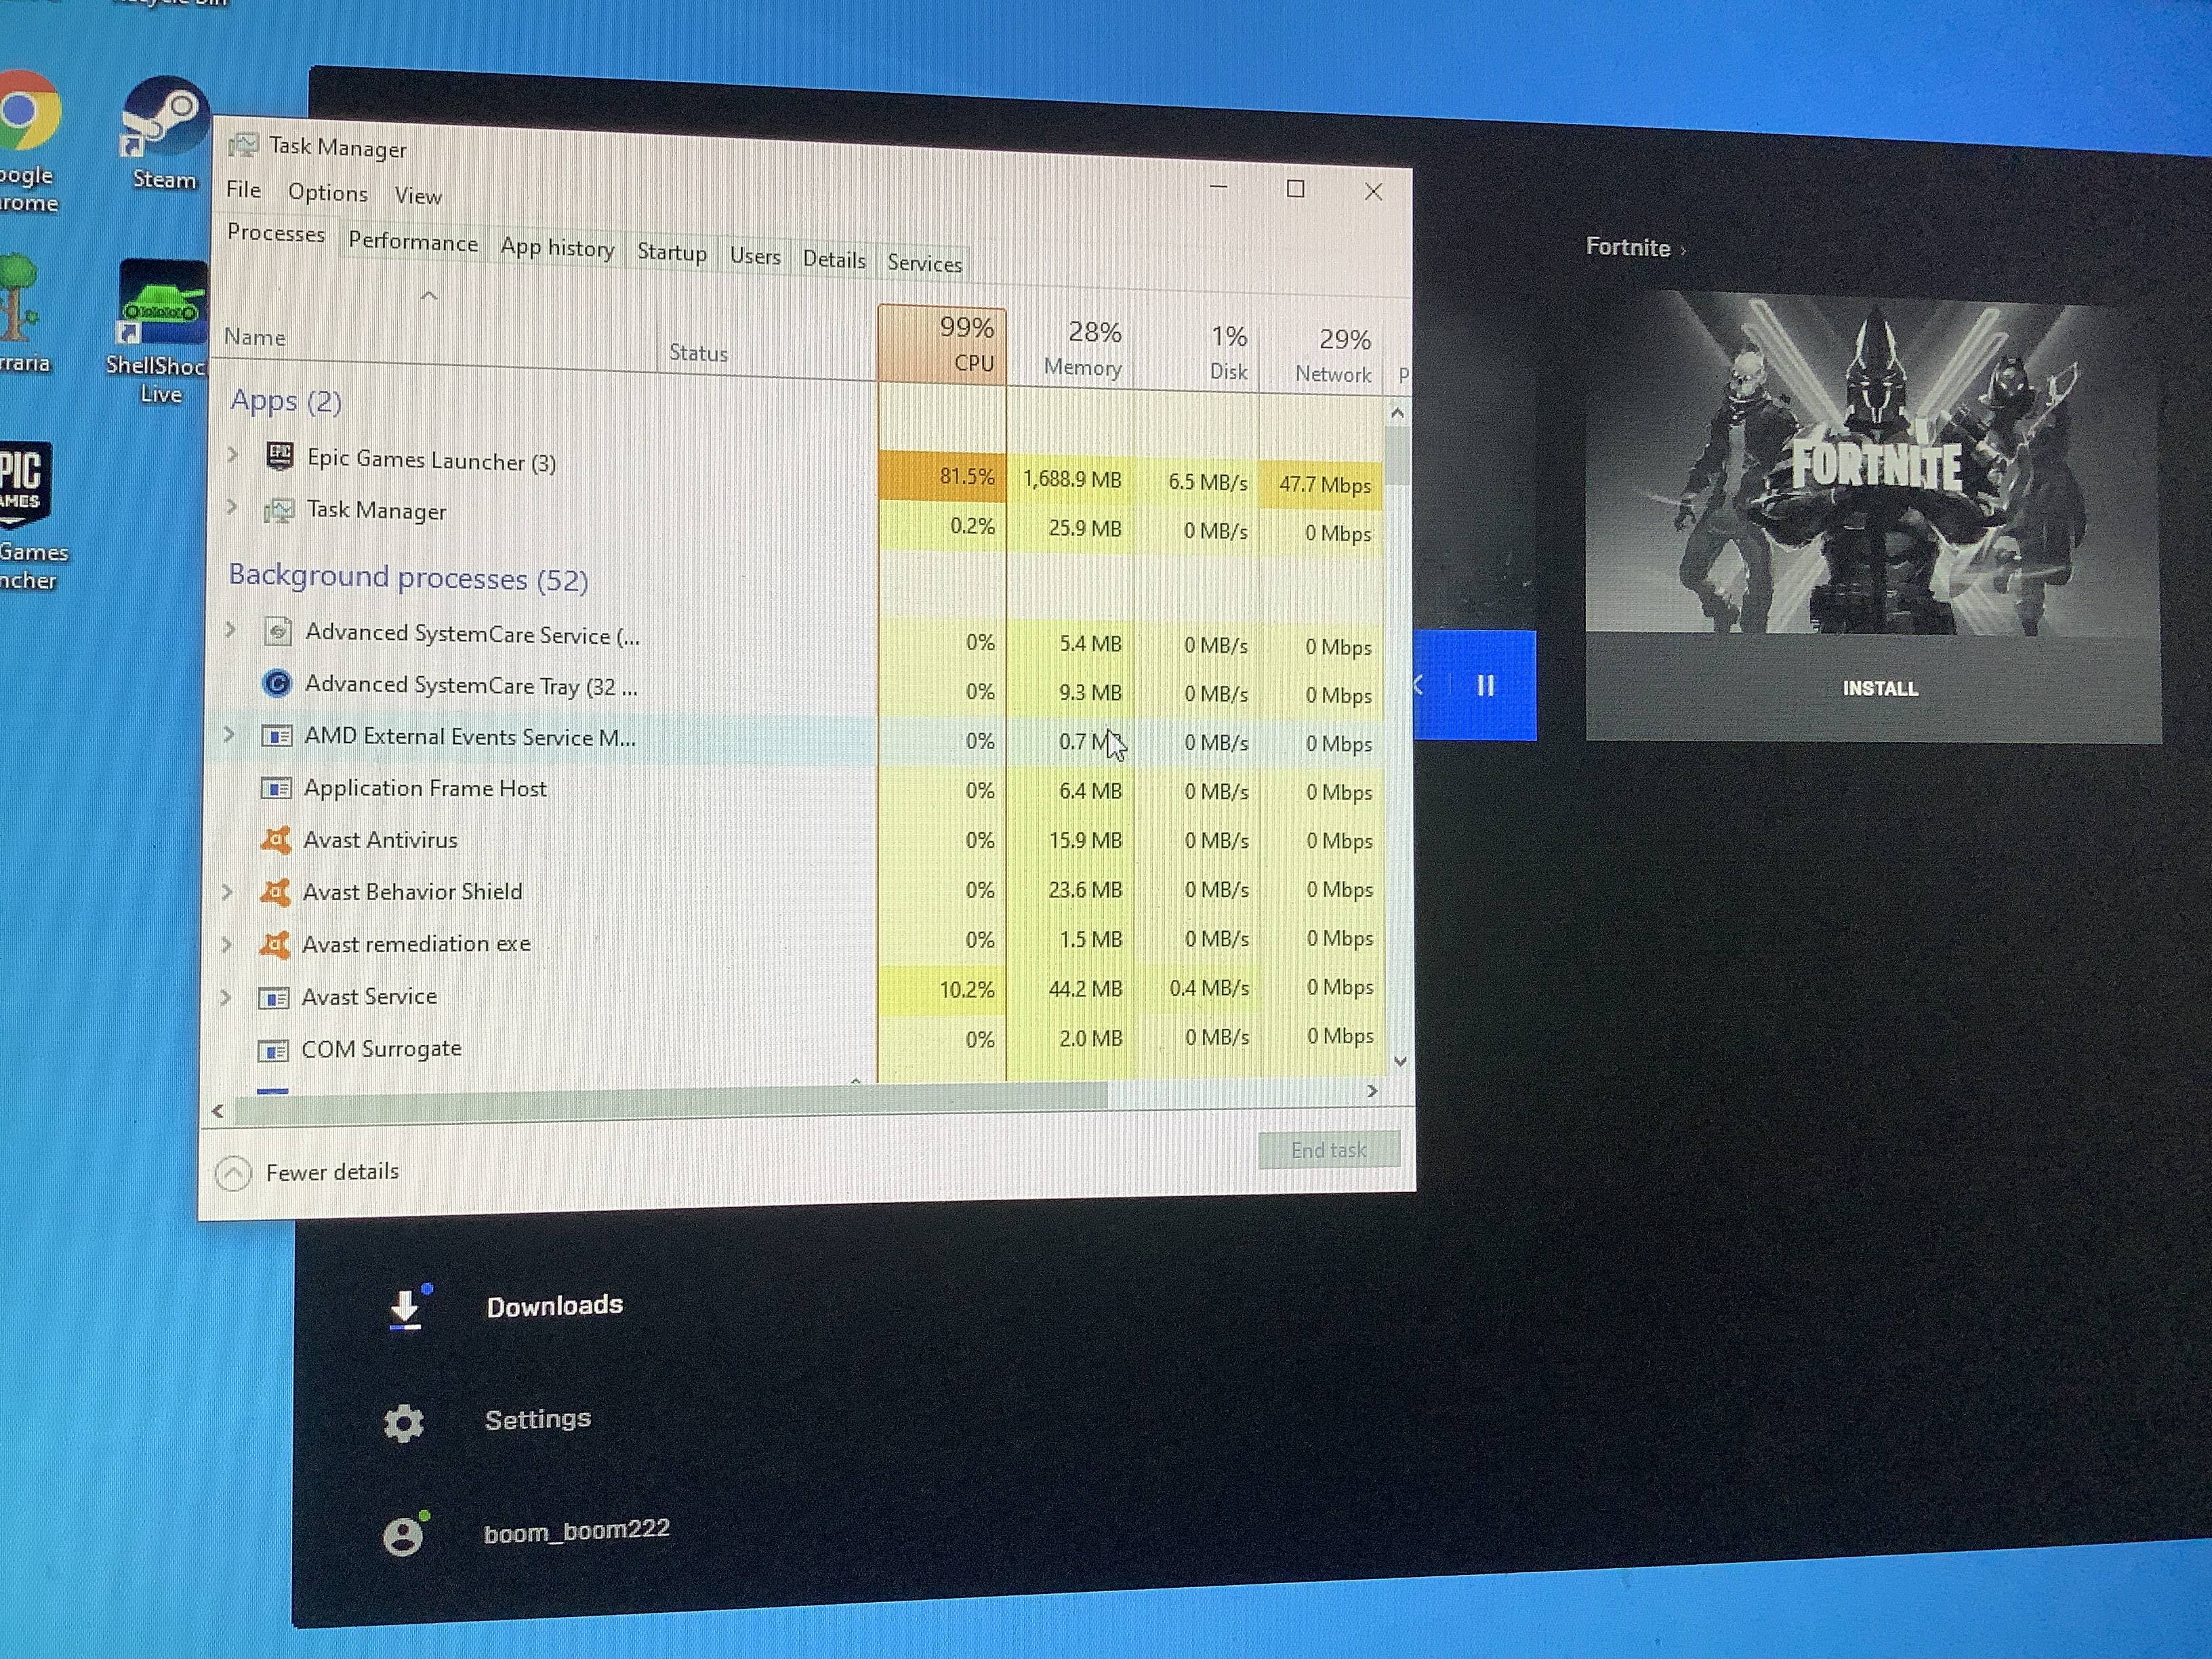Screen dimensions: 2212x1659
Task: Sort processes by Disk column
Action: [x=1196, y=352]
